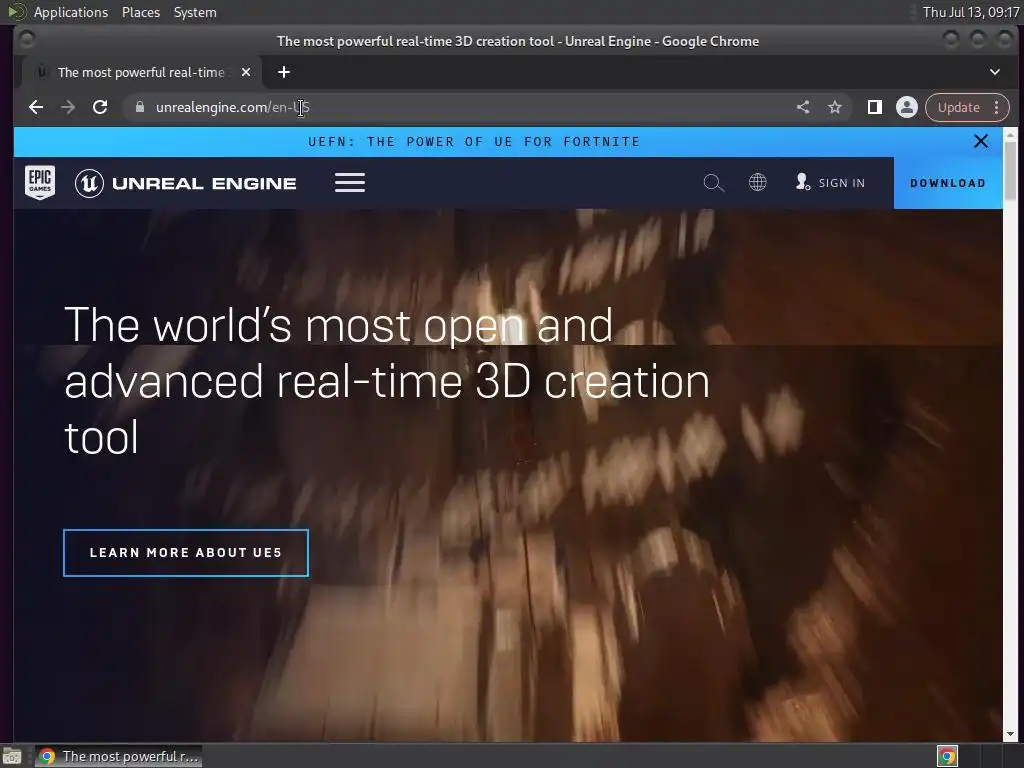Click the clock showing Thu Jul 13
Image resolution: width=1024 pixels, height=768 pixels.
971,12
